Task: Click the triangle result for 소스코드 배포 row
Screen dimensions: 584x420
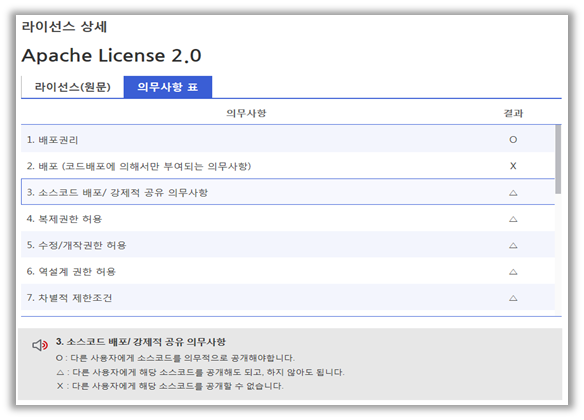Action: tap(513, 192)
